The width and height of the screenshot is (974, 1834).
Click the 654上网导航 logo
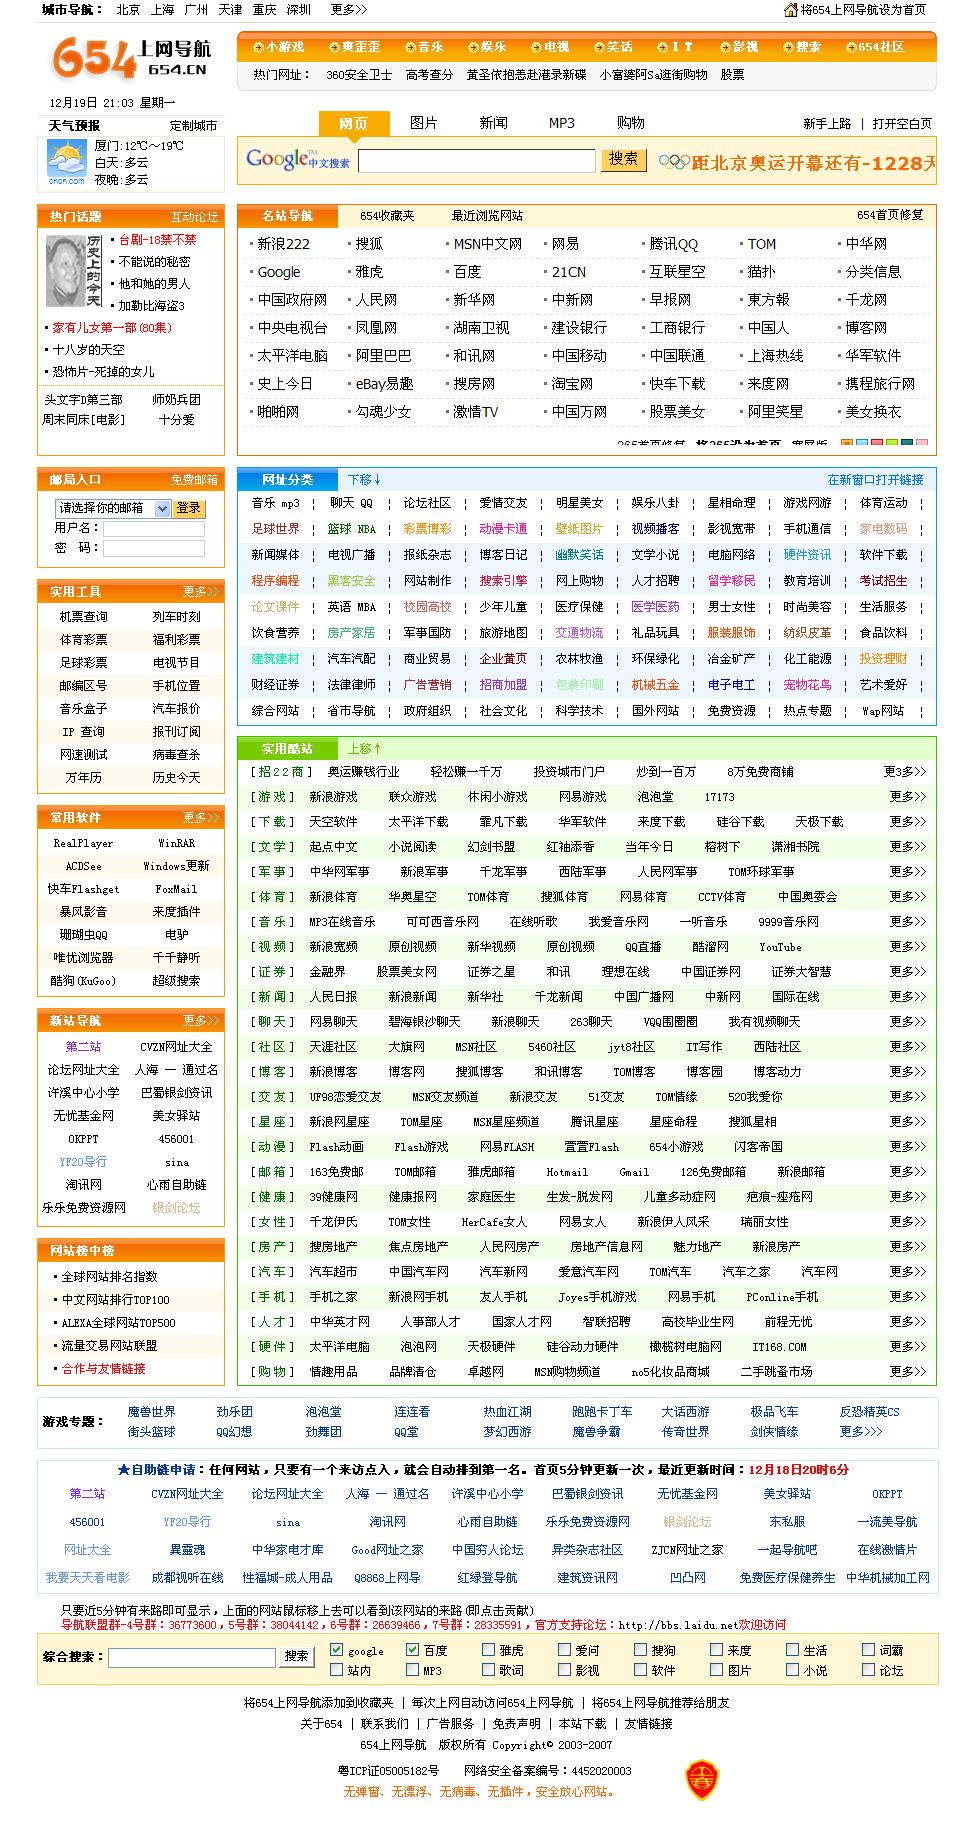coord(131,57)
